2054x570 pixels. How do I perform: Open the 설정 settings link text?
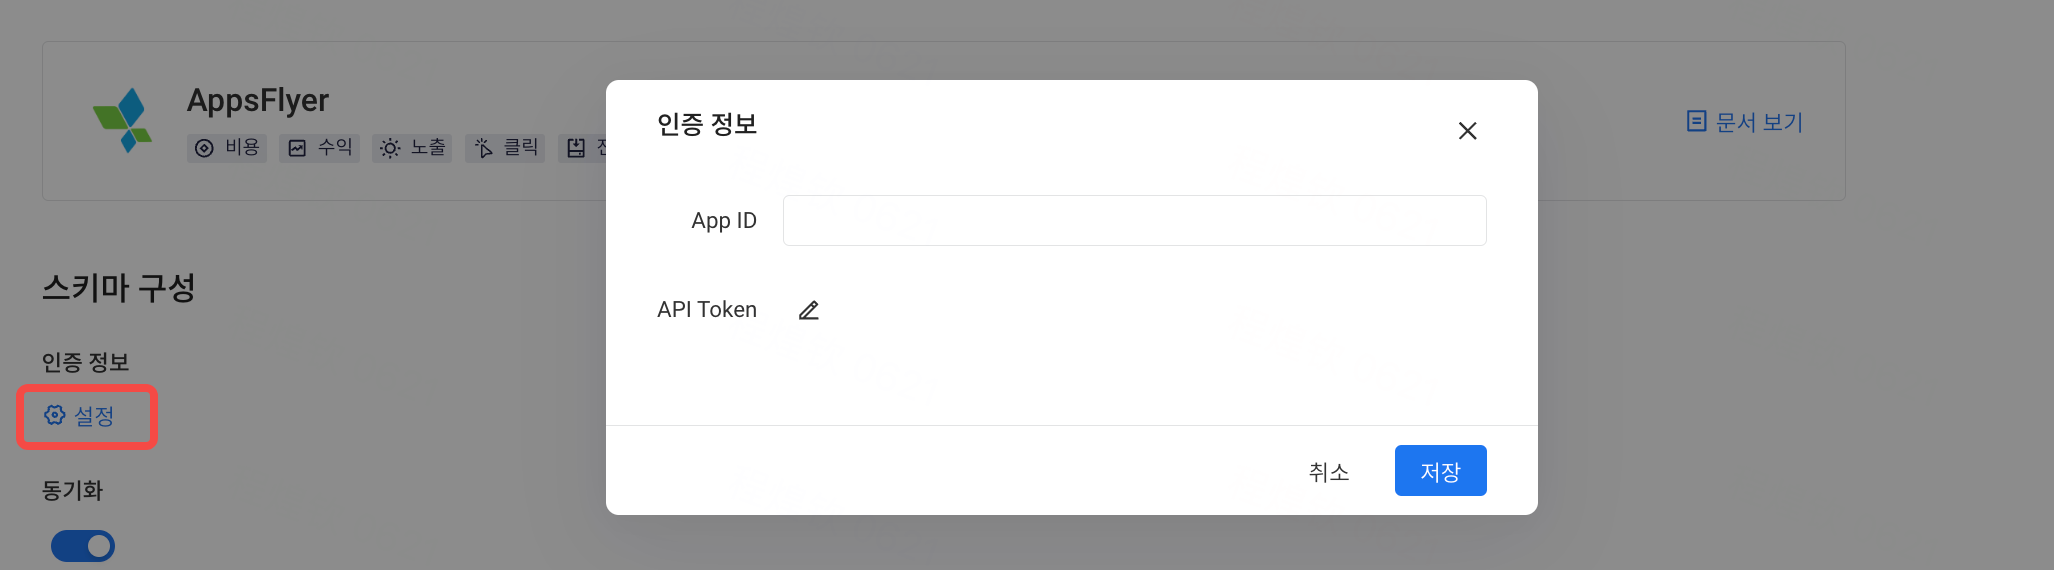(x=94, y=416)
